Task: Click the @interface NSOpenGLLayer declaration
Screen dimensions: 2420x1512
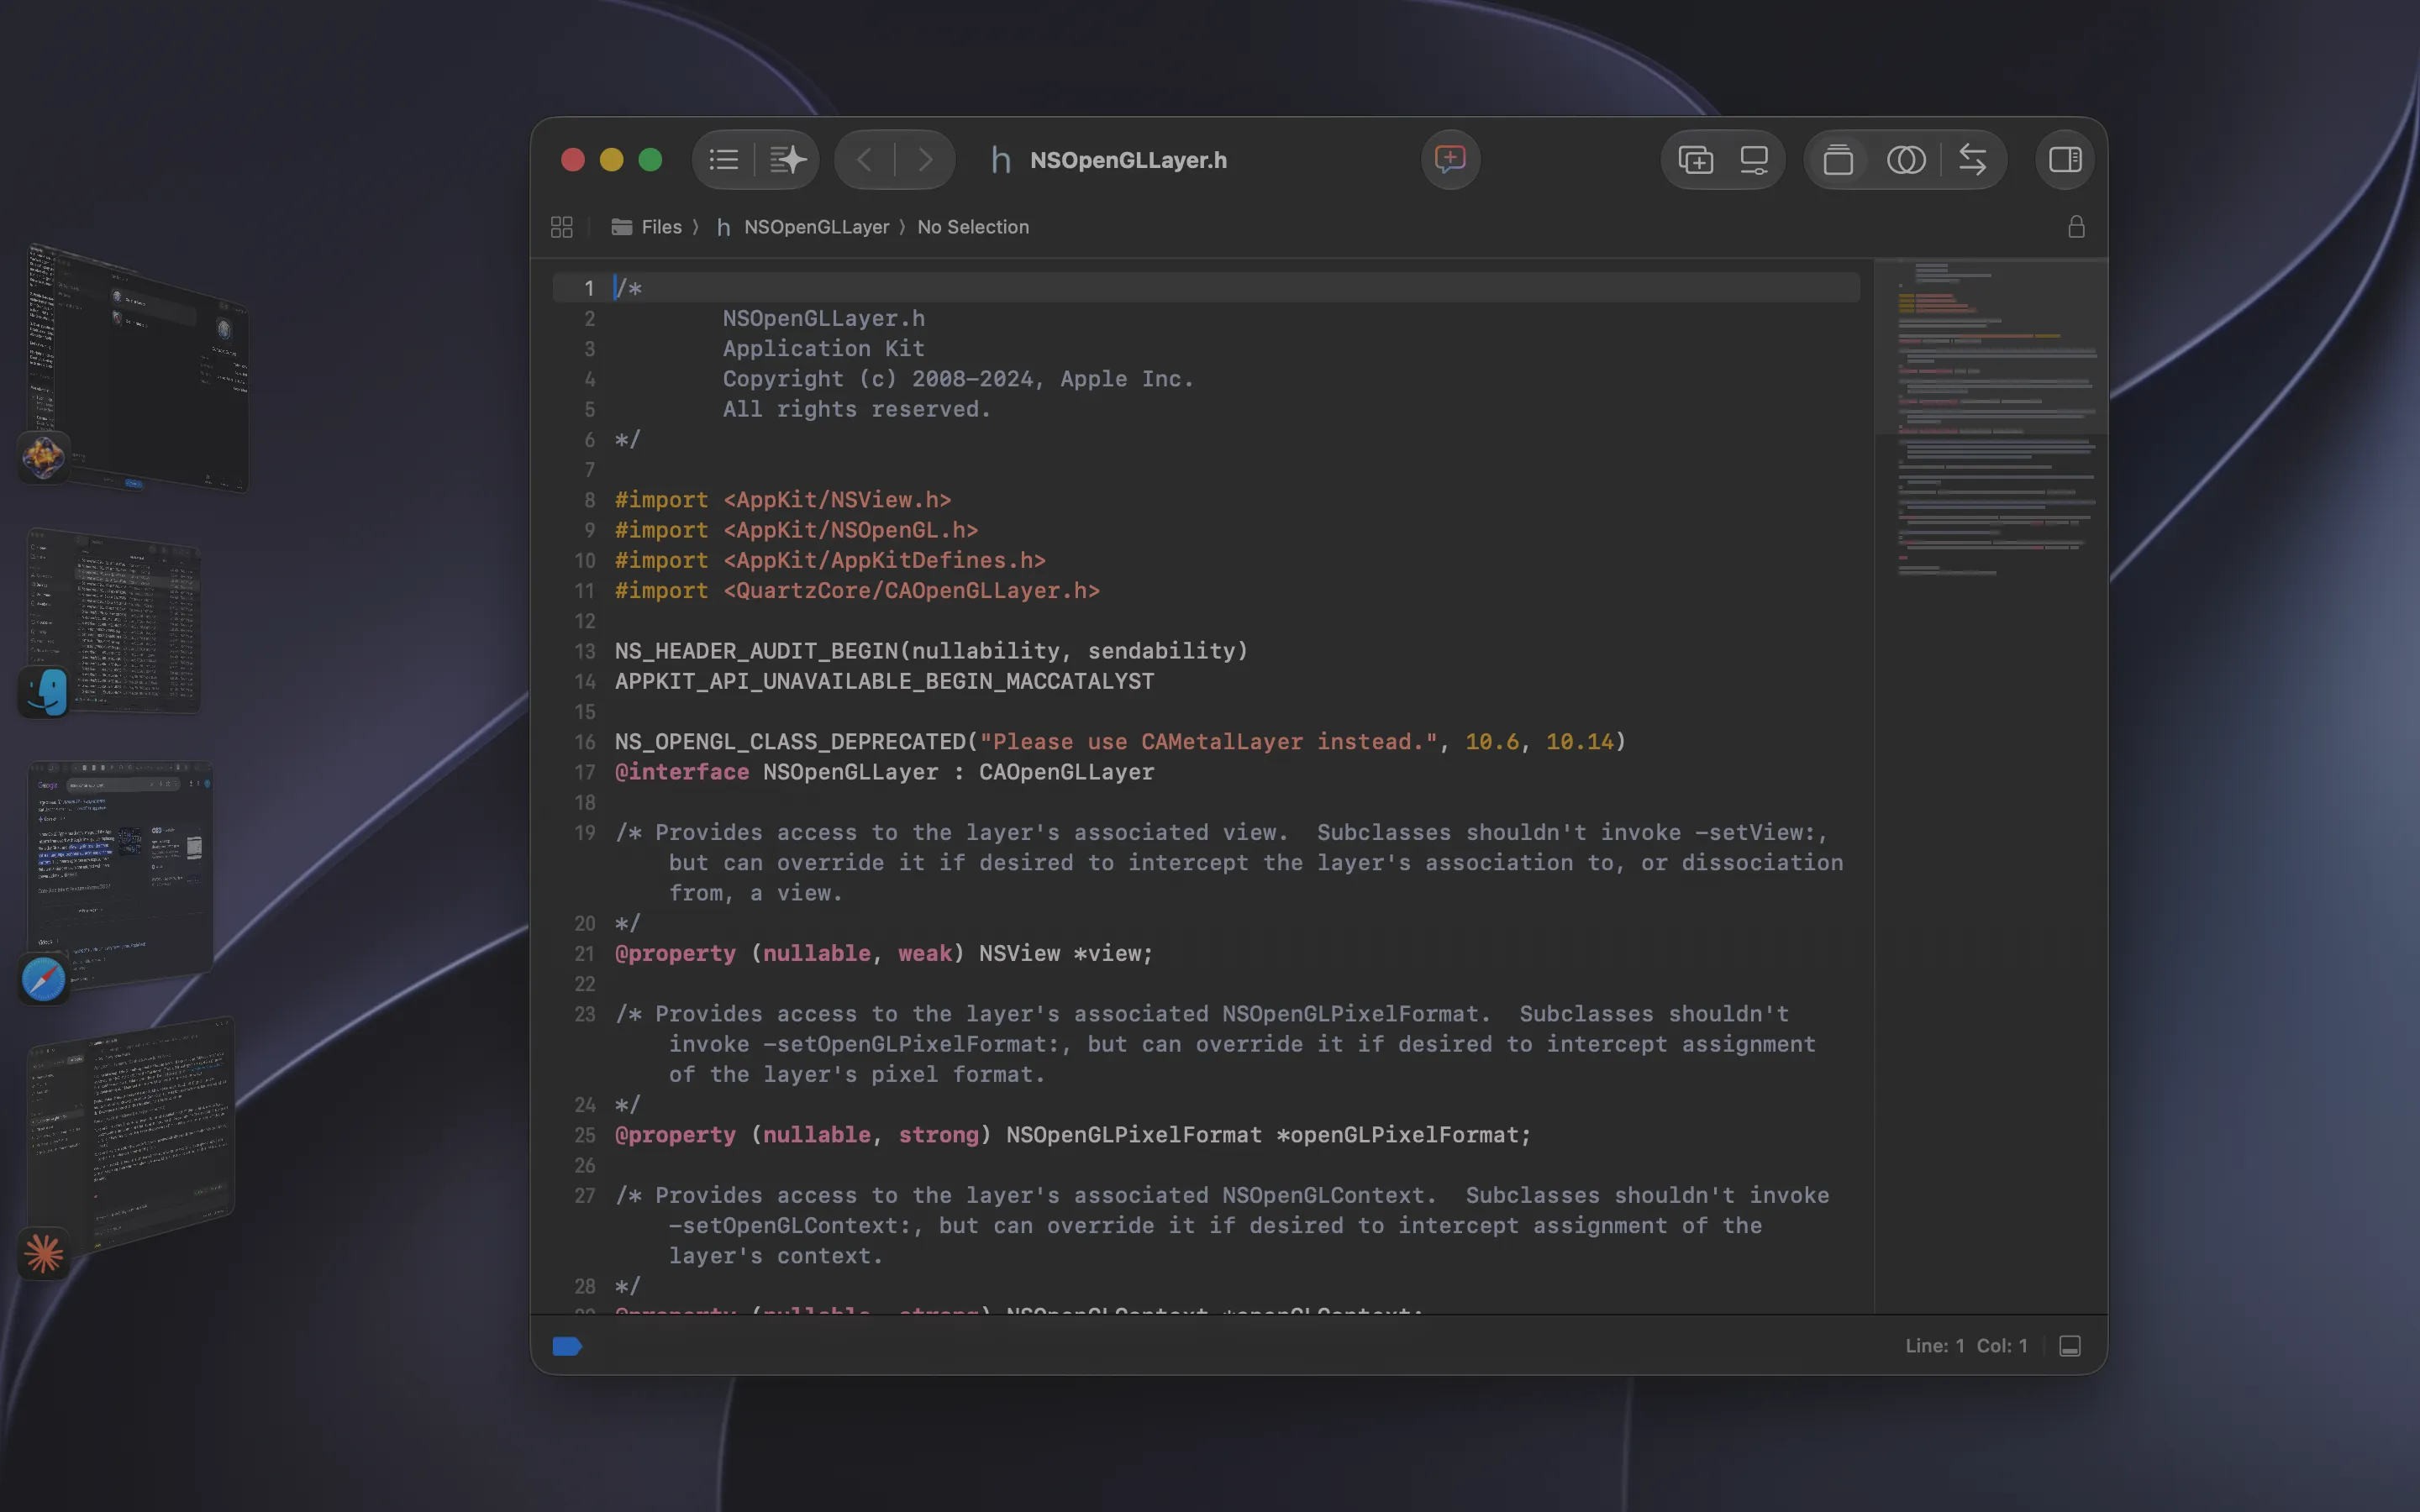Action: point(884,772)
